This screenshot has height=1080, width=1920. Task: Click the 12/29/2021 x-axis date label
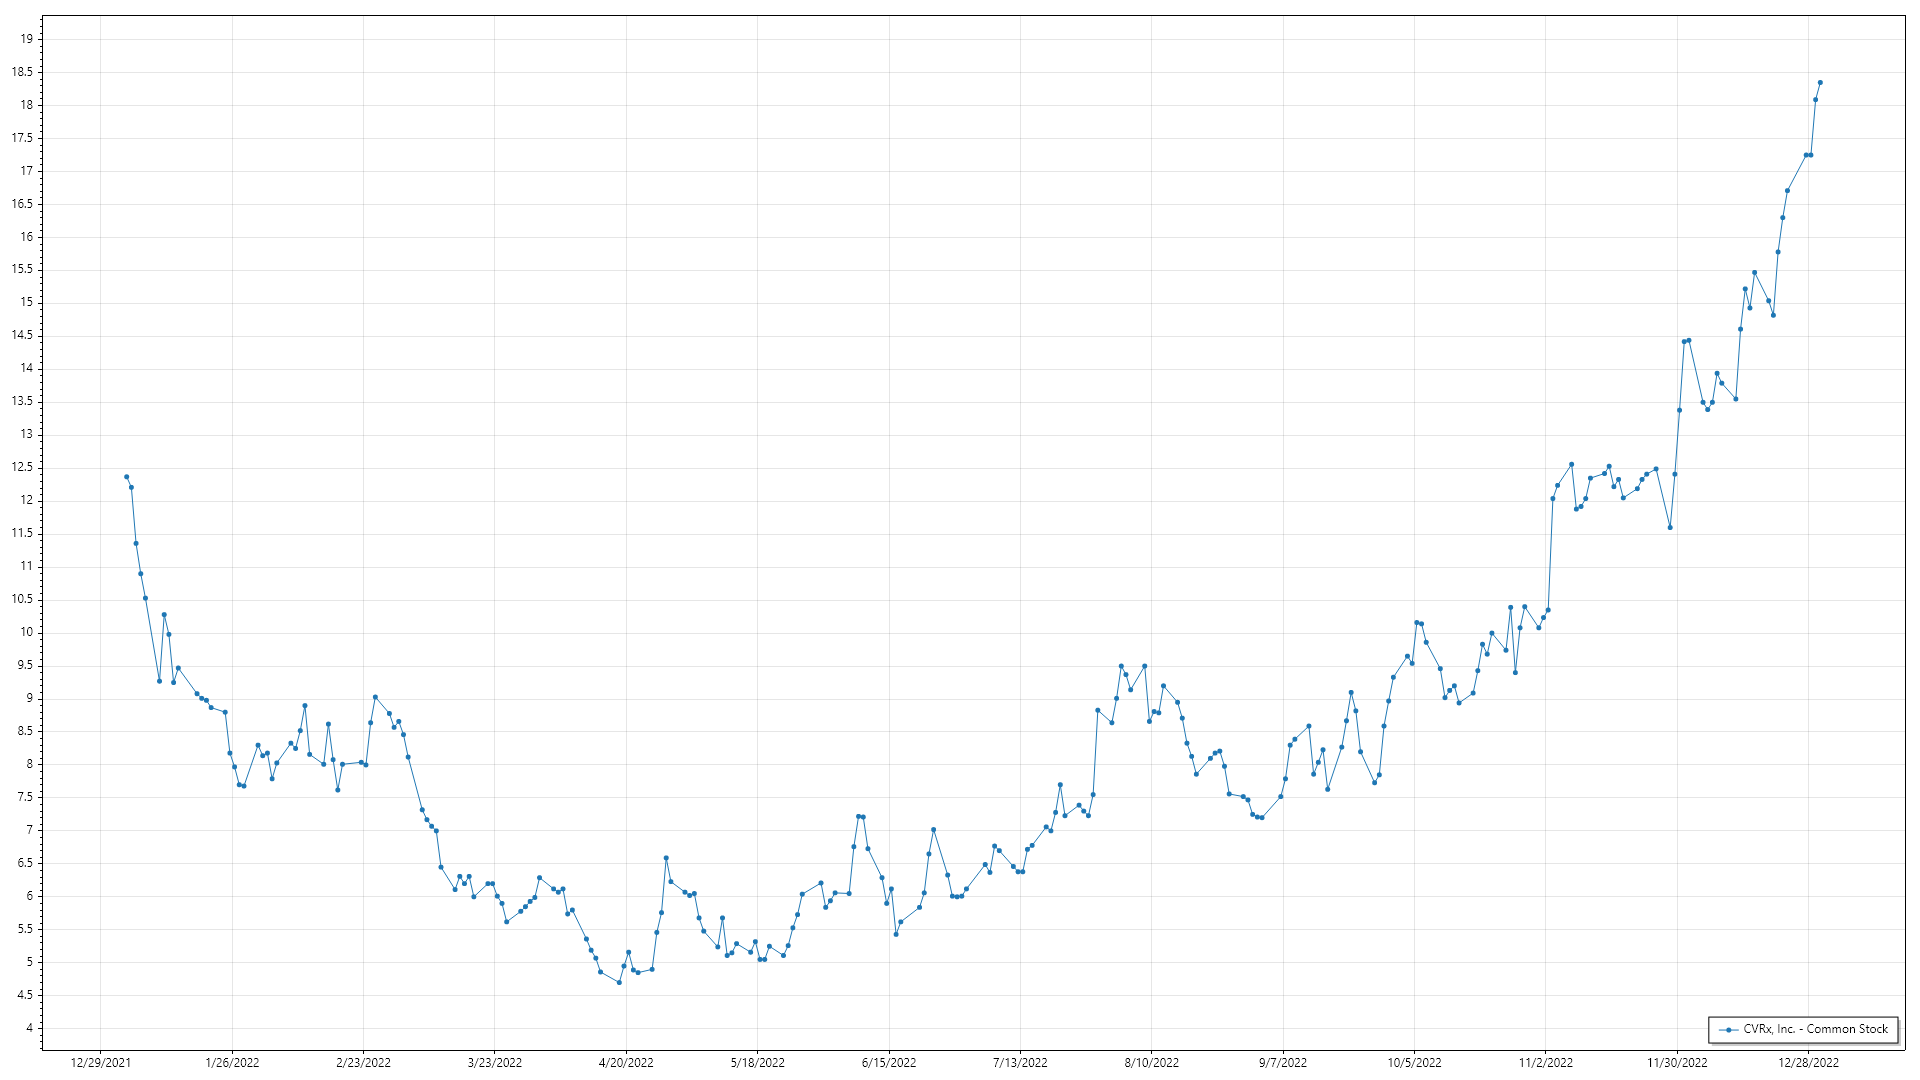point(101,1063)
